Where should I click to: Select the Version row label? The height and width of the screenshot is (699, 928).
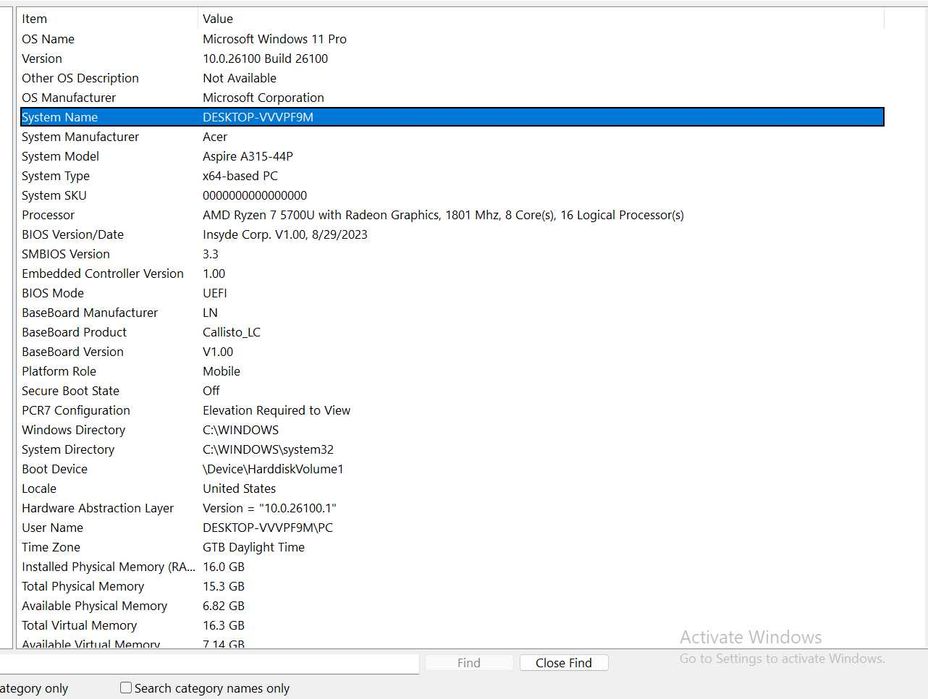pyautogui.click(x=42, y=59)
